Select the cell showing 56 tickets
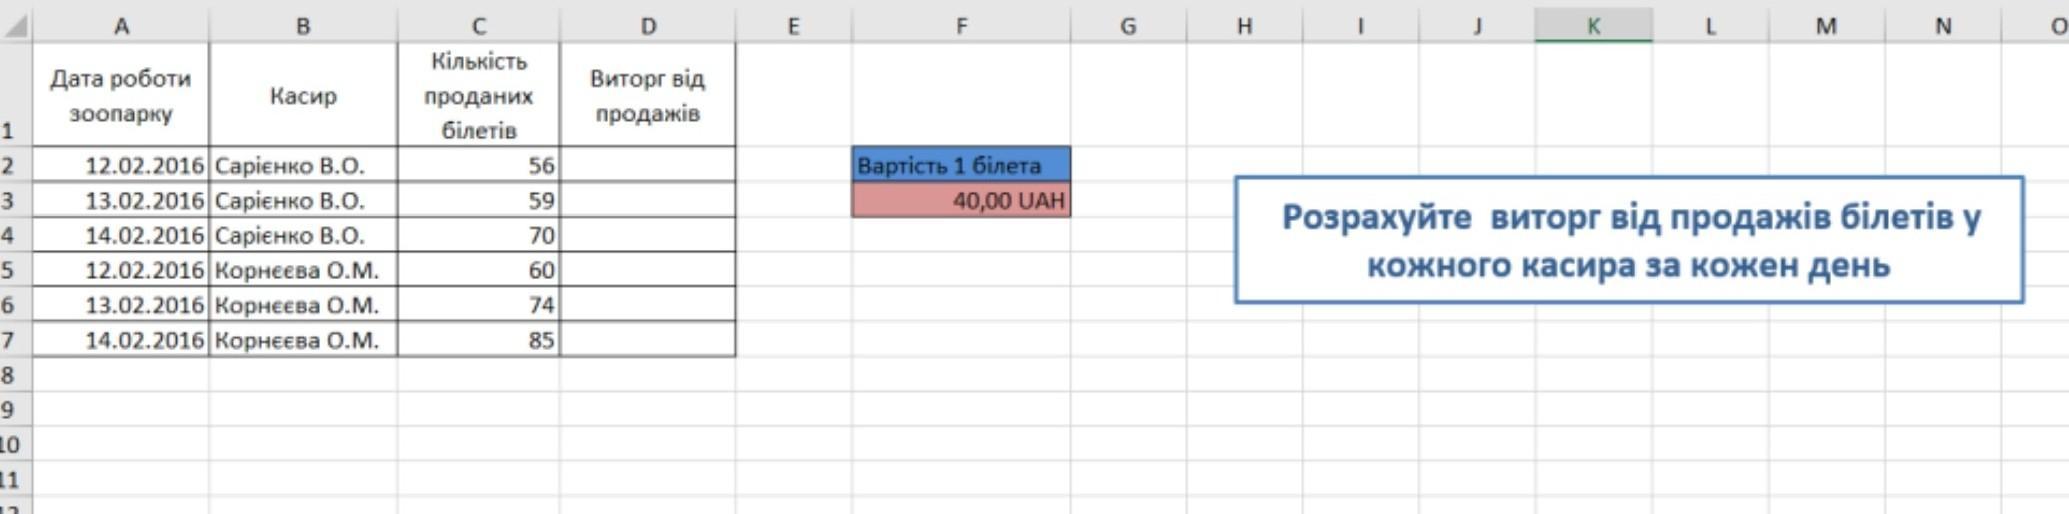 [478, 165]
